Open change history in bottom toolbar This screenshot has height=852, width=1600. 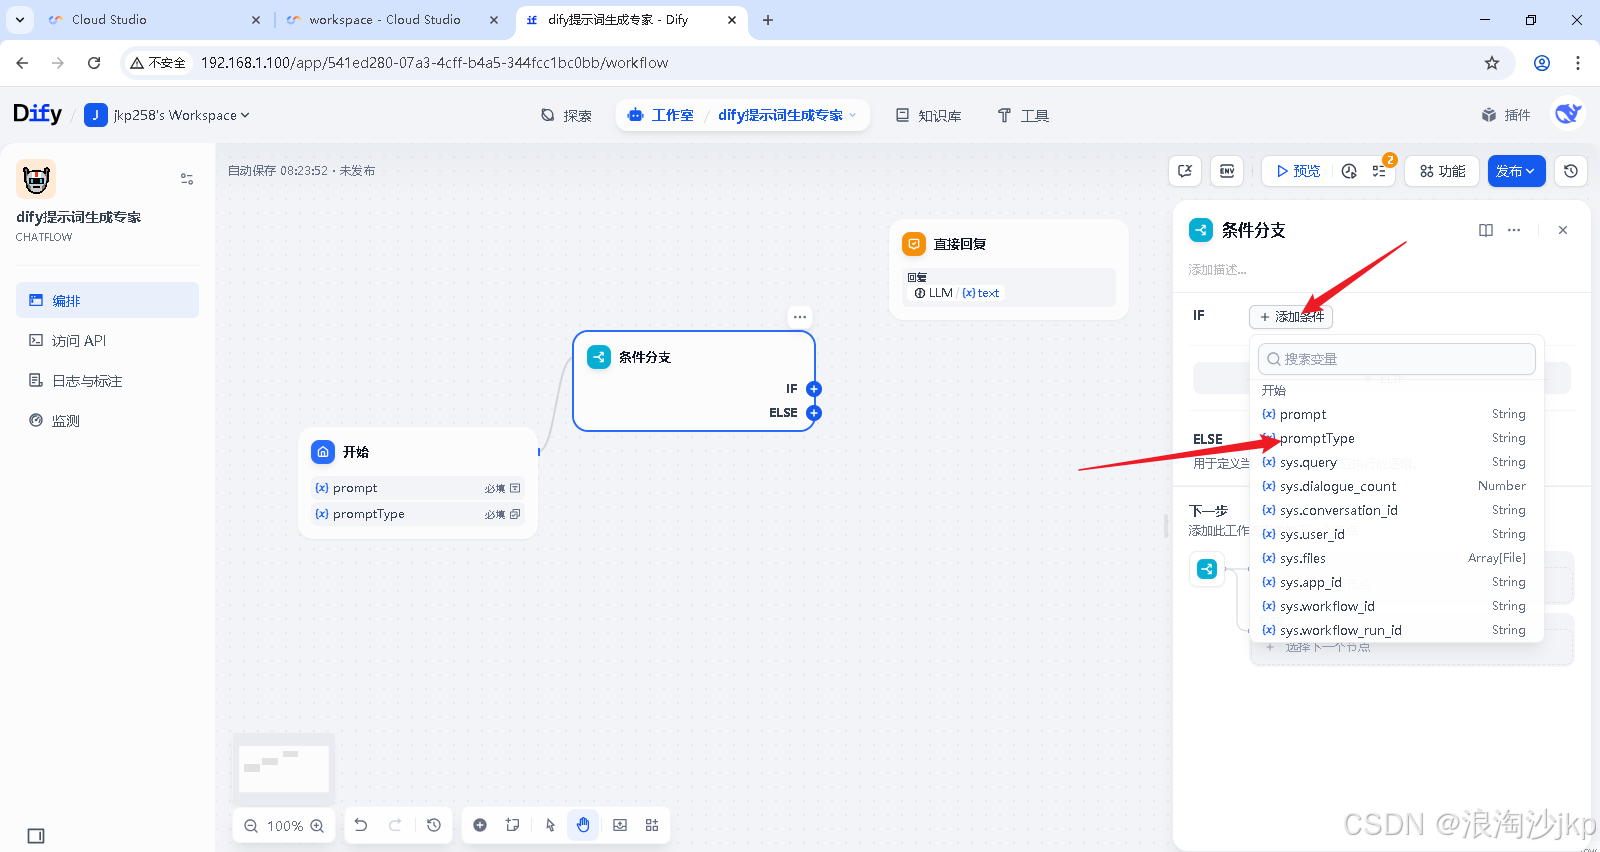(x=433, y=825)
